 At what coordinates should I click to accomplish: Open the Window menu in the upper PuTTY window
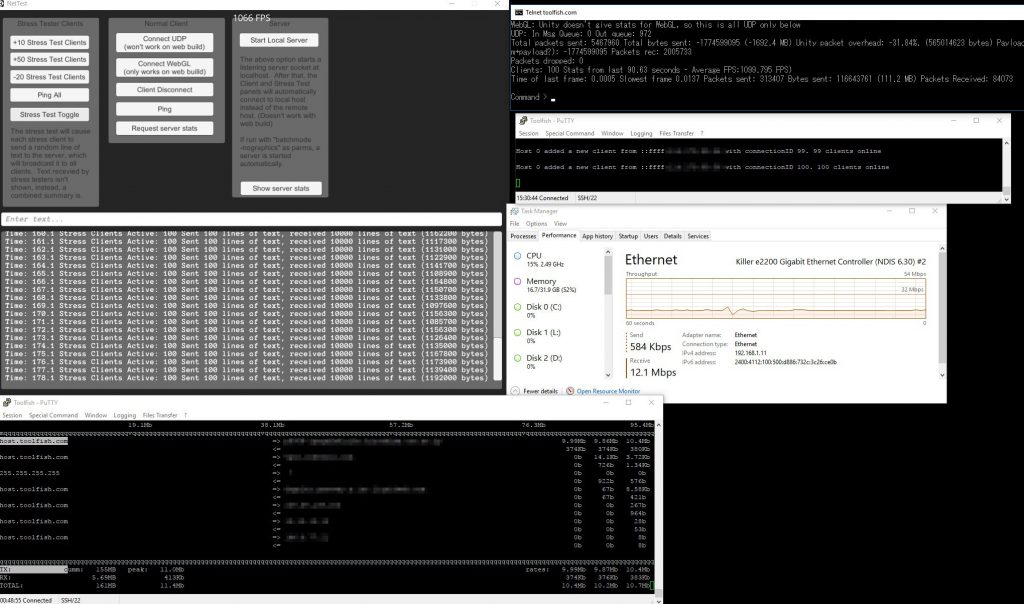tap(612, 133)
